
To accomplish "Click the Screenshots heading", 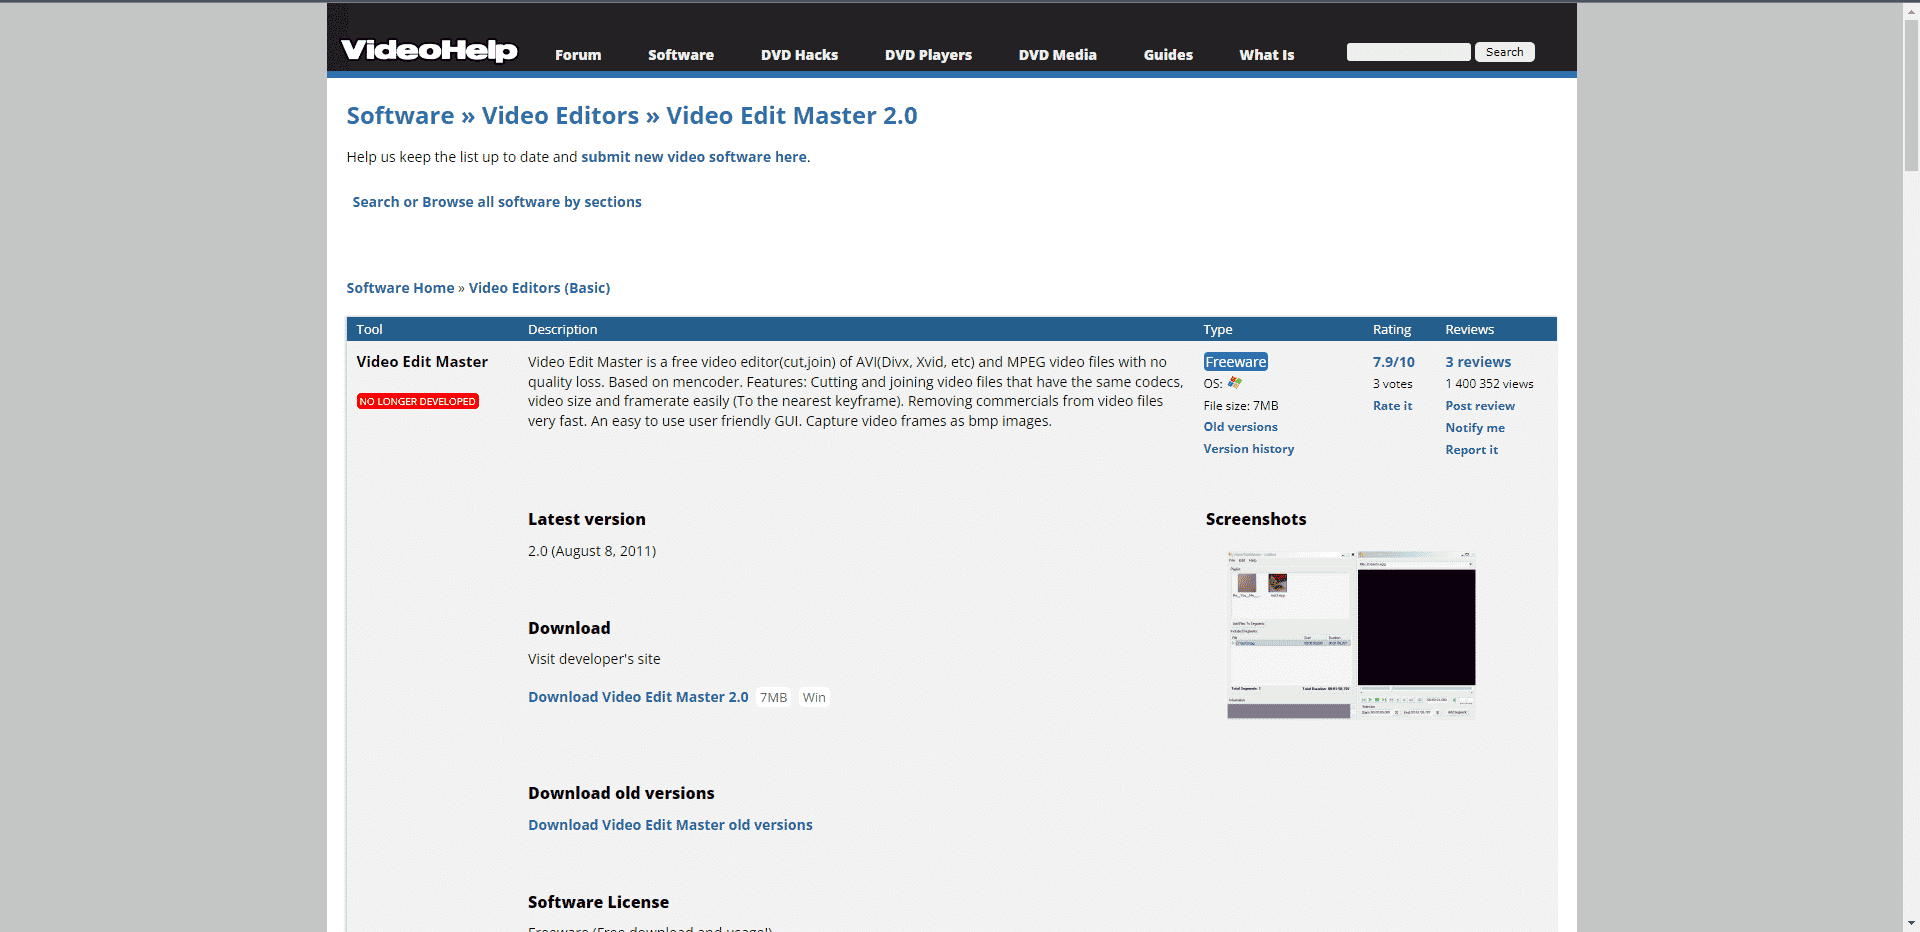I will [1256, 519].
